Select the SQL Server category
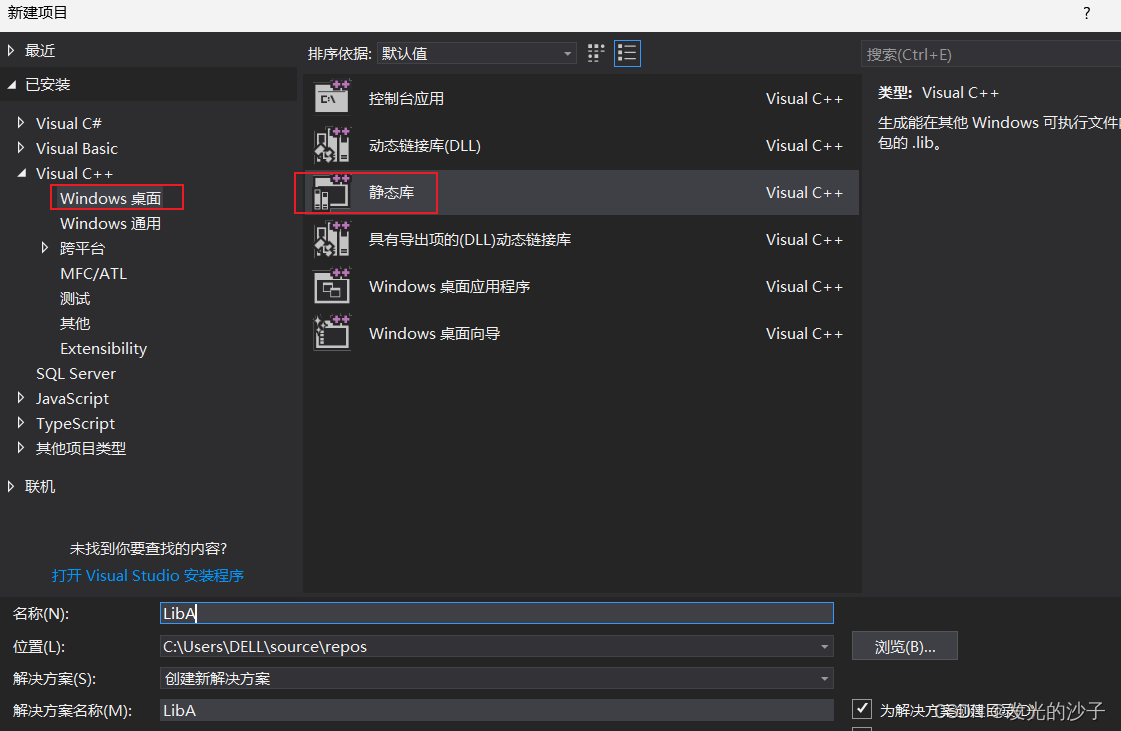Viewport: 1121px width, 731px height. click(76, 373)
